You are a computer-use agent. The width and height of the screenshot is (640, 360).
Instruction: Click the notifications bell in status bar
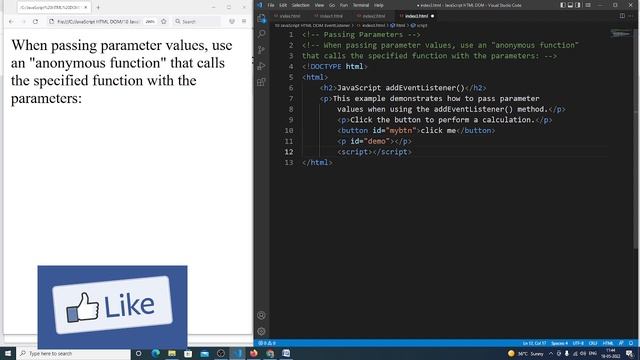coord(631,343)
